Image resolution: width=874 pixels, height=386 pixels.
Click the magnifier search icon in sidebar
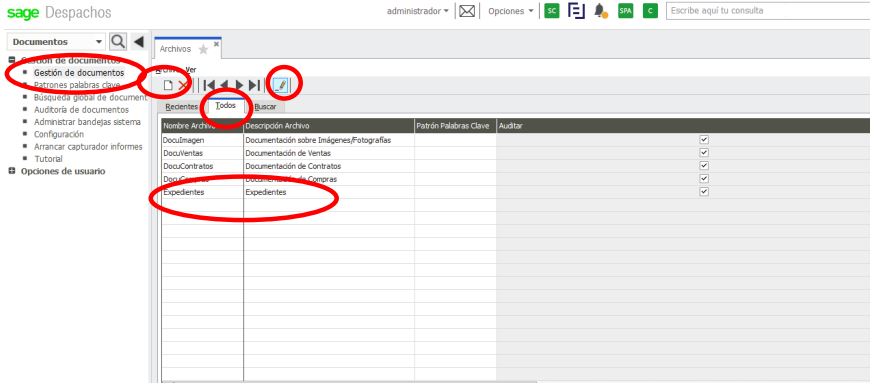pyautogui.click(x=118, y=41)
